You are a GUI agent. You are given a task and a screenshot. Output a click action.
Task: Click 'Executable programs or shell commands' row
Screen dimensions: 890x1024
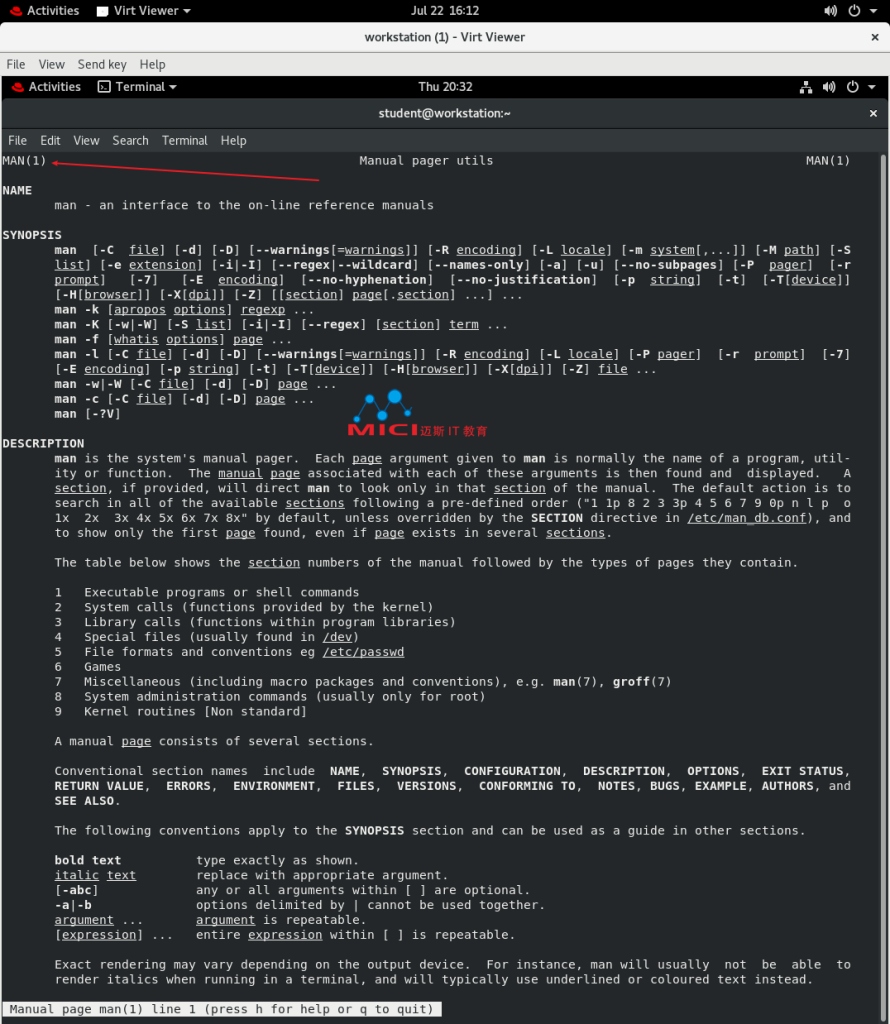[207, 592]
